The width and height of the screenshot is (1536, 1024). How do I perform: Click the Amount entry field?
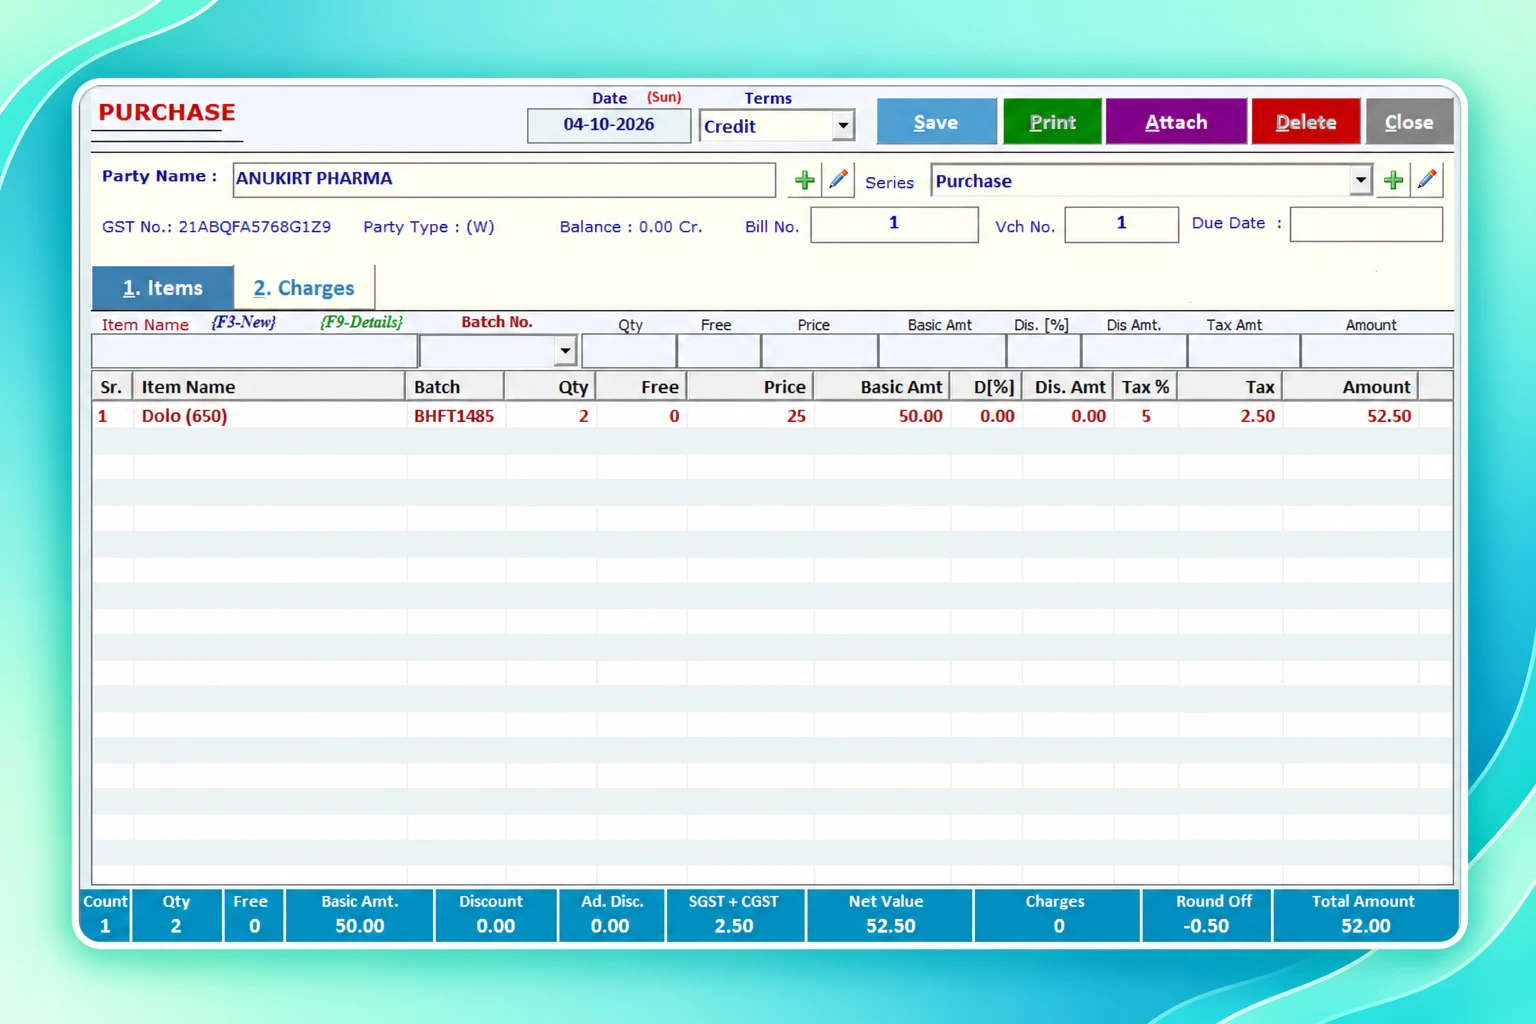(x=1377, y=351)
